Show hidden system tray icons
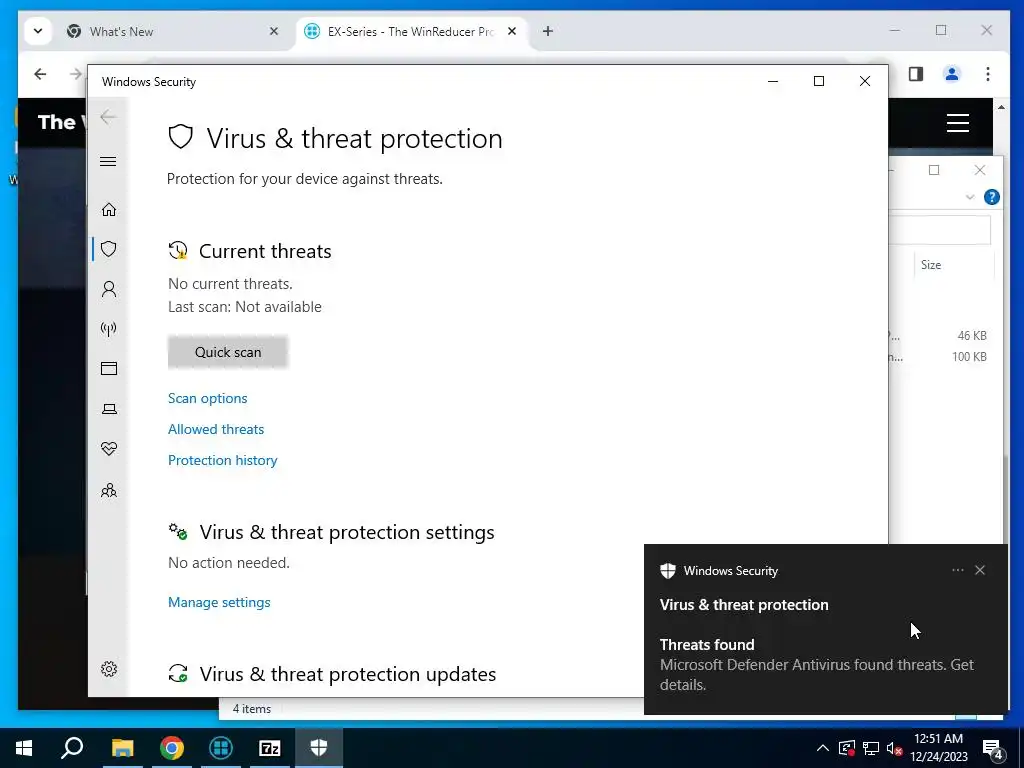 point(823,748)
